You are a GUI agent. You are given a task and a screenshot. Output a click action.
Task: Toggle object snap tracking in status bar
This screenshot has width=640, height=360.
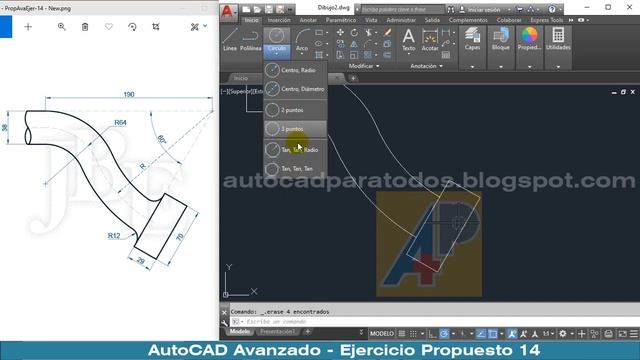point(481,334)
